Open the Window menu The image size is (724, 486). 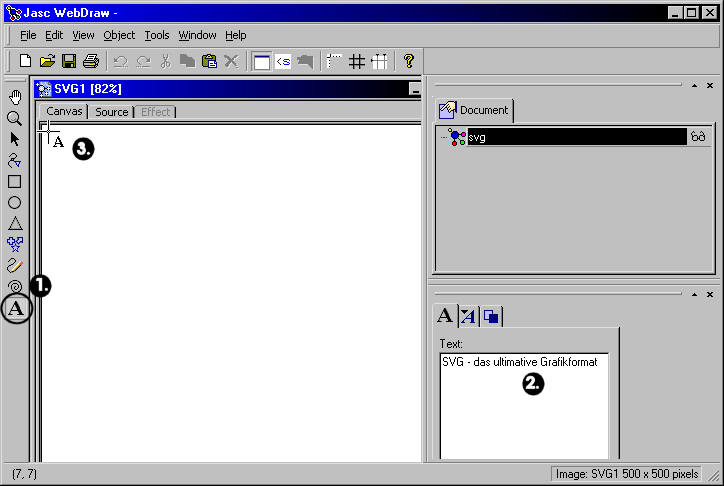pyautogui.click(x=197, y=35)
